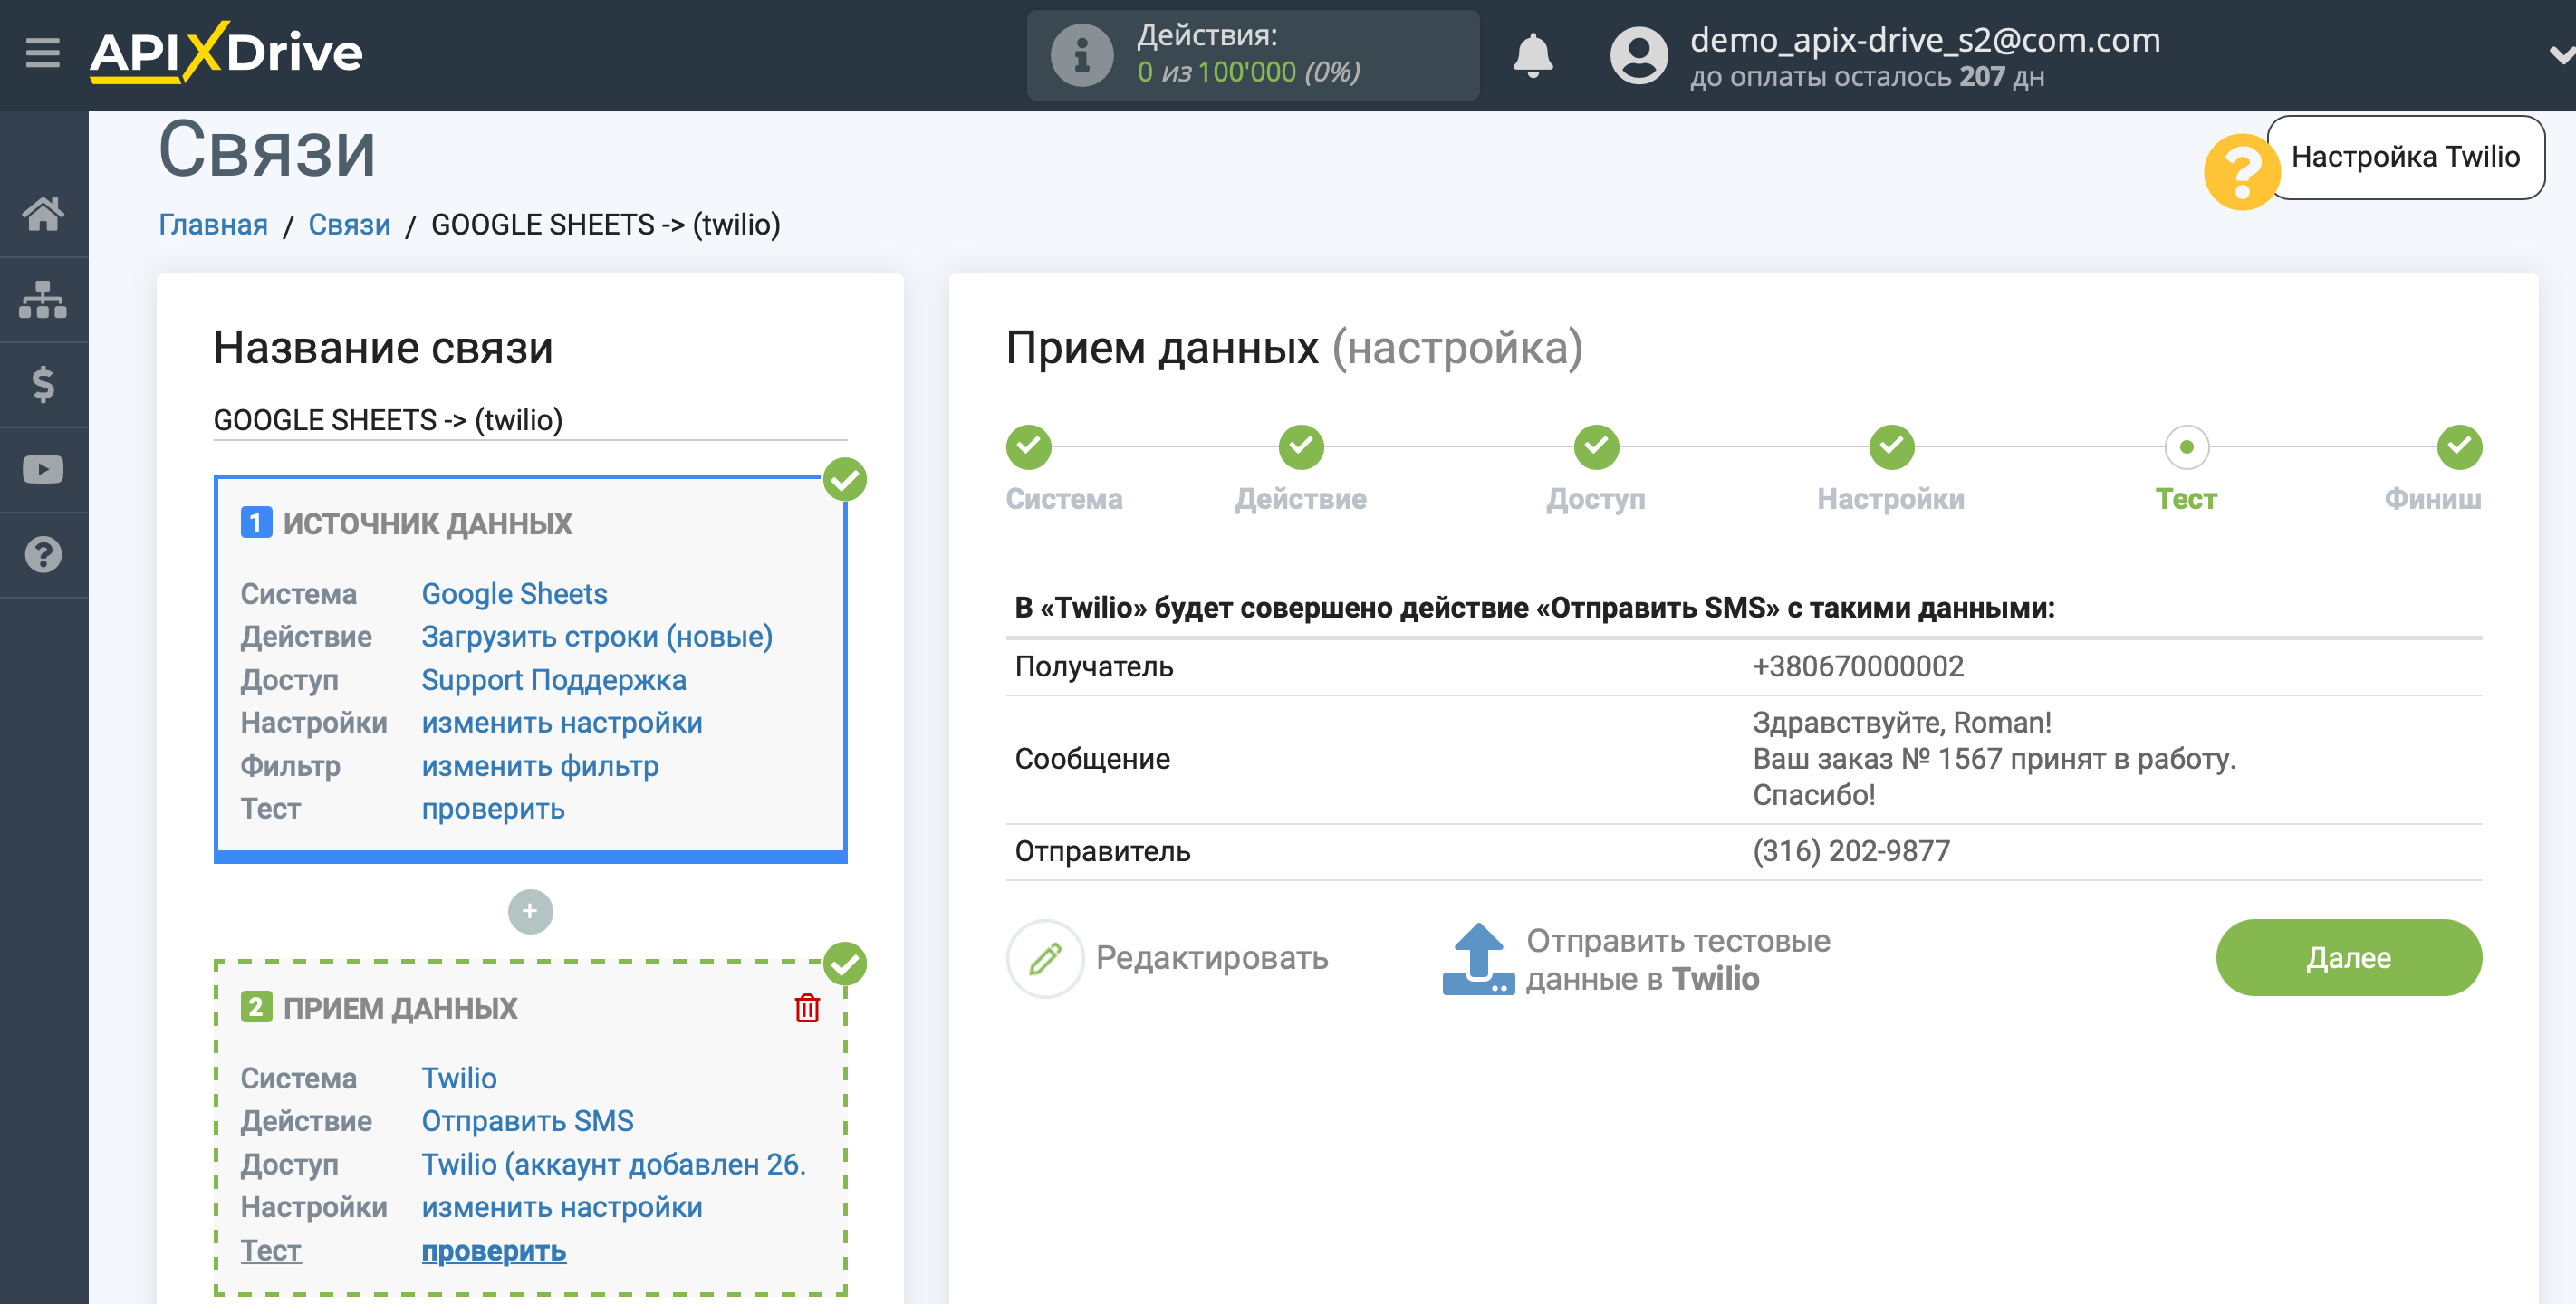Click the Действия counter panel
2576x1304 pixels.
pyautogui.click(x=1253, y=55)
